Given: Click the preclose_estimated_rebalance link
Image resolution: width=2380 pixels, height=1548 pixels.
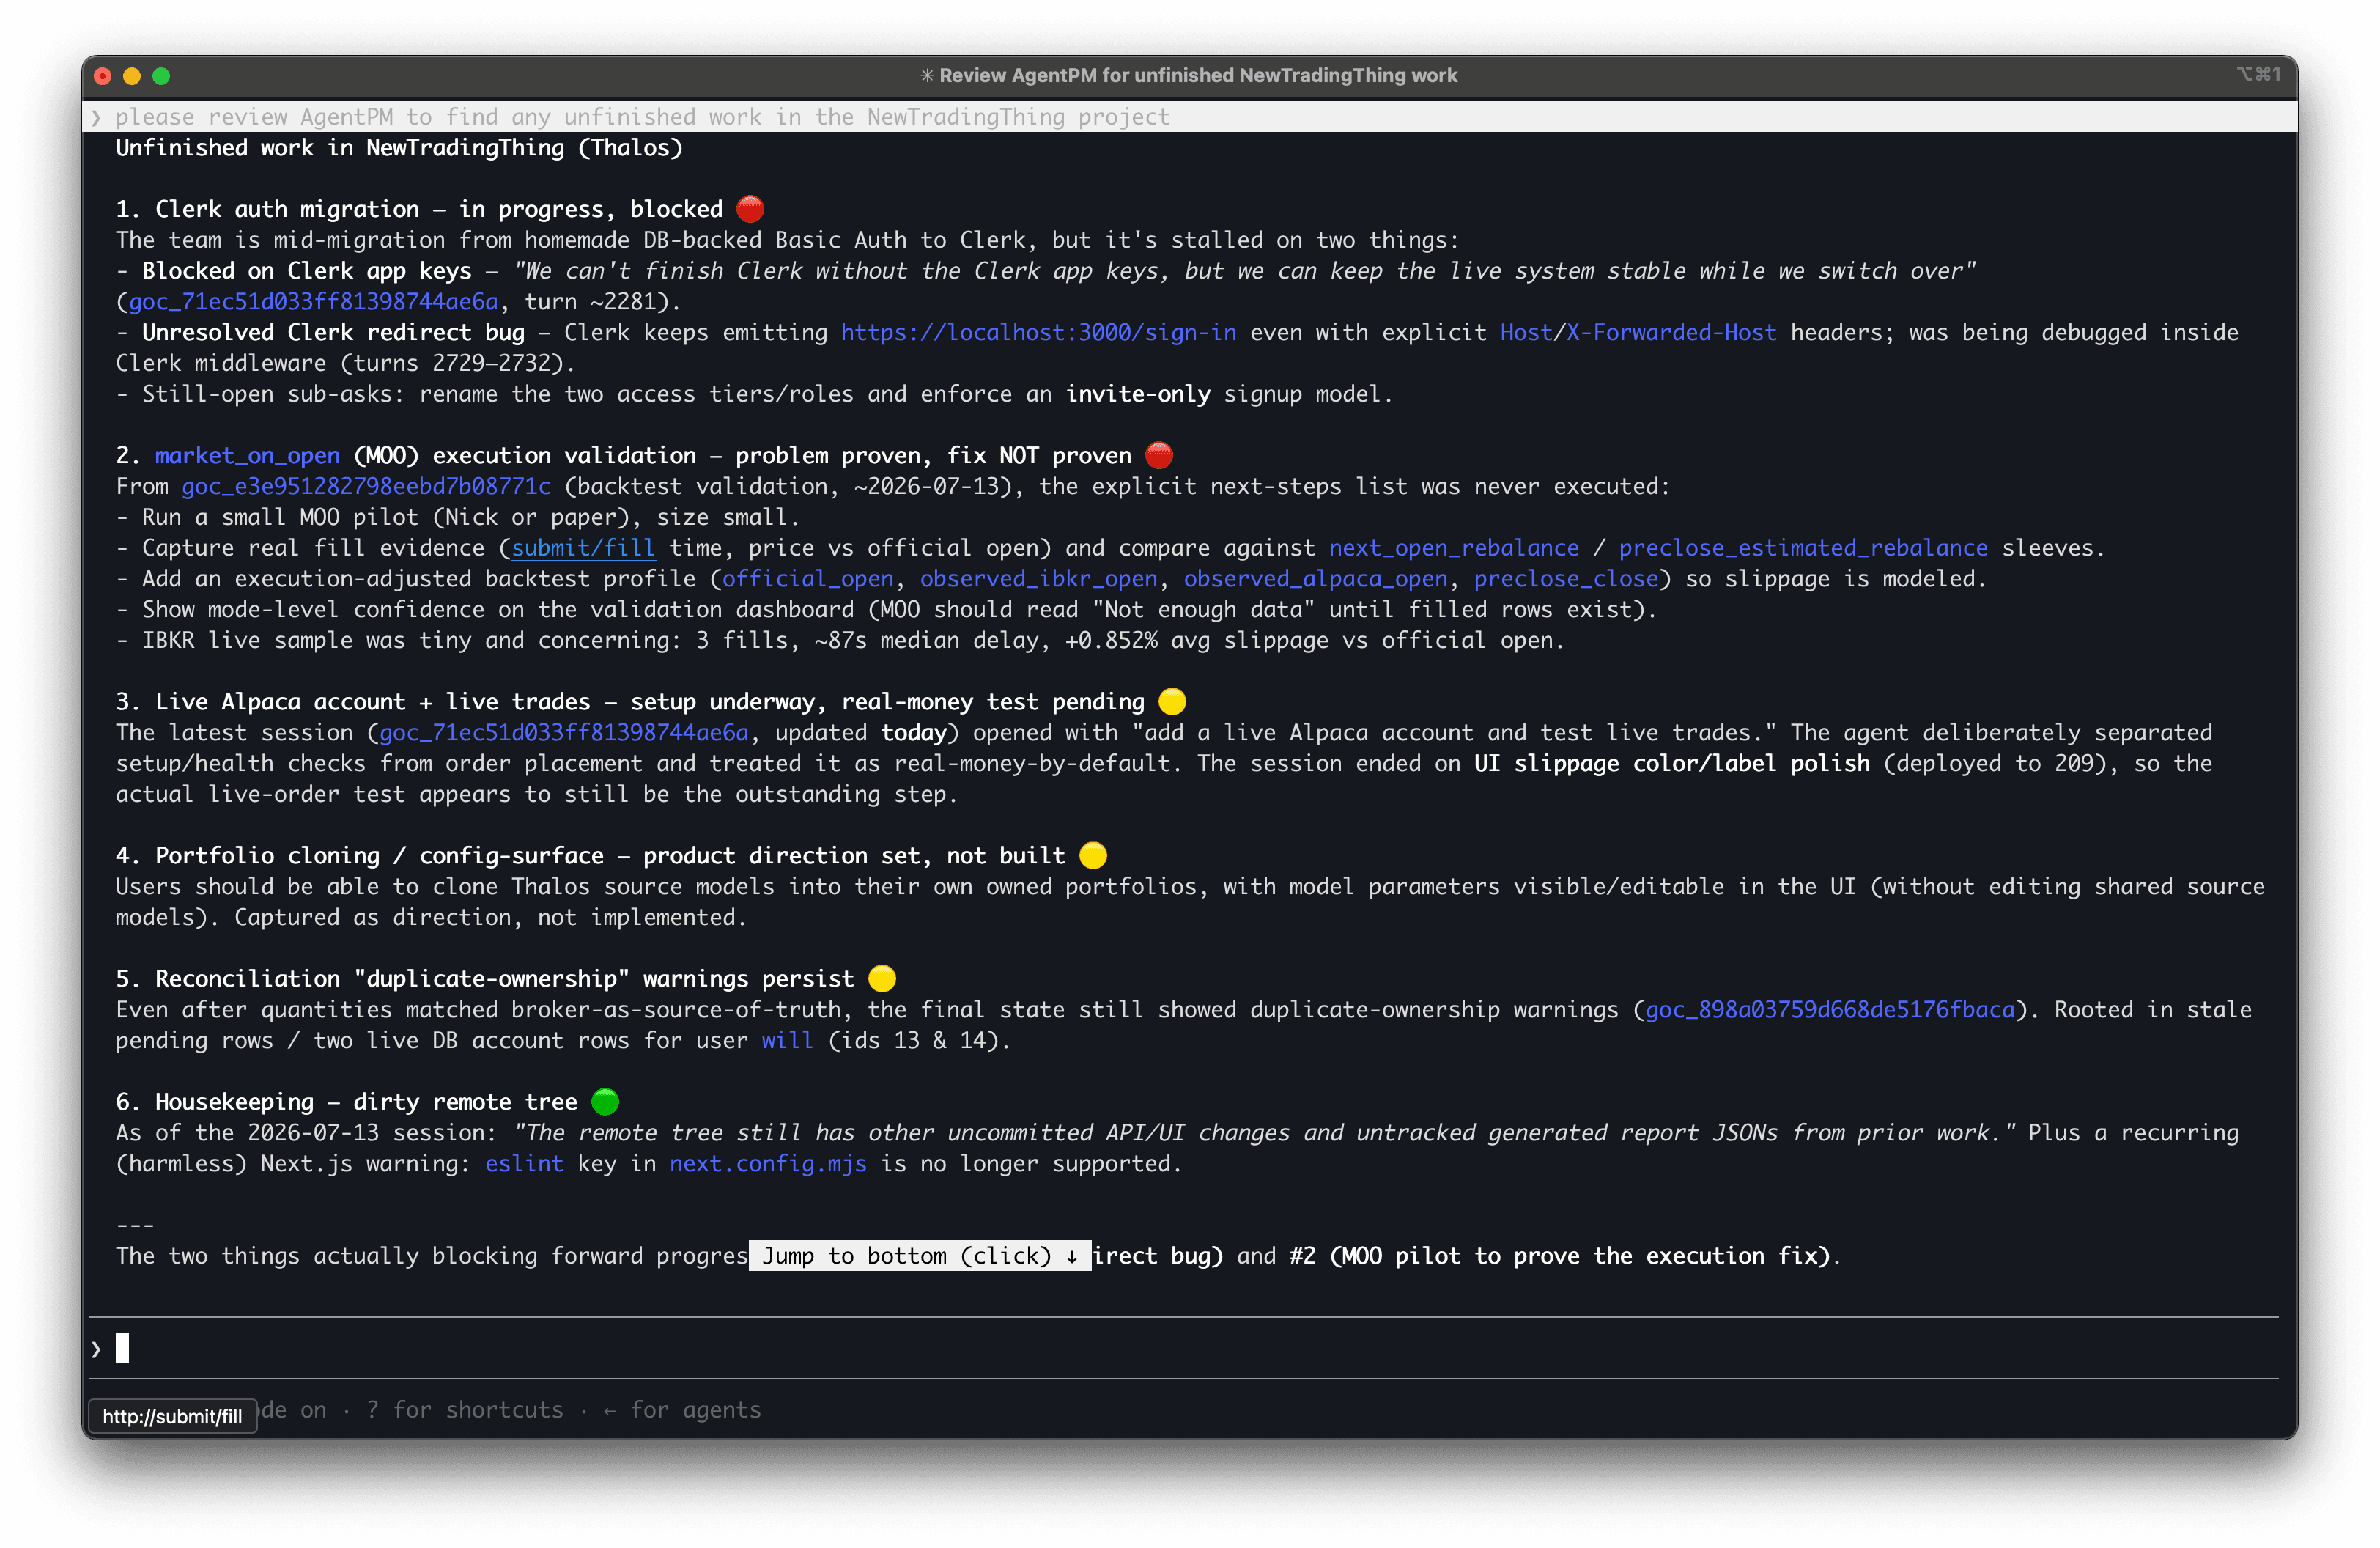Looking at the screenshot, I should (1803, 548).
